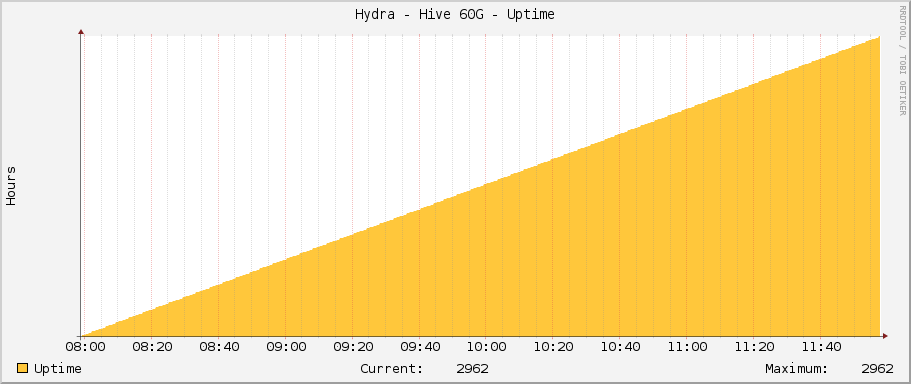Click the 08:20 time axis label
This screenshot has height=384, width=911.
152,347
